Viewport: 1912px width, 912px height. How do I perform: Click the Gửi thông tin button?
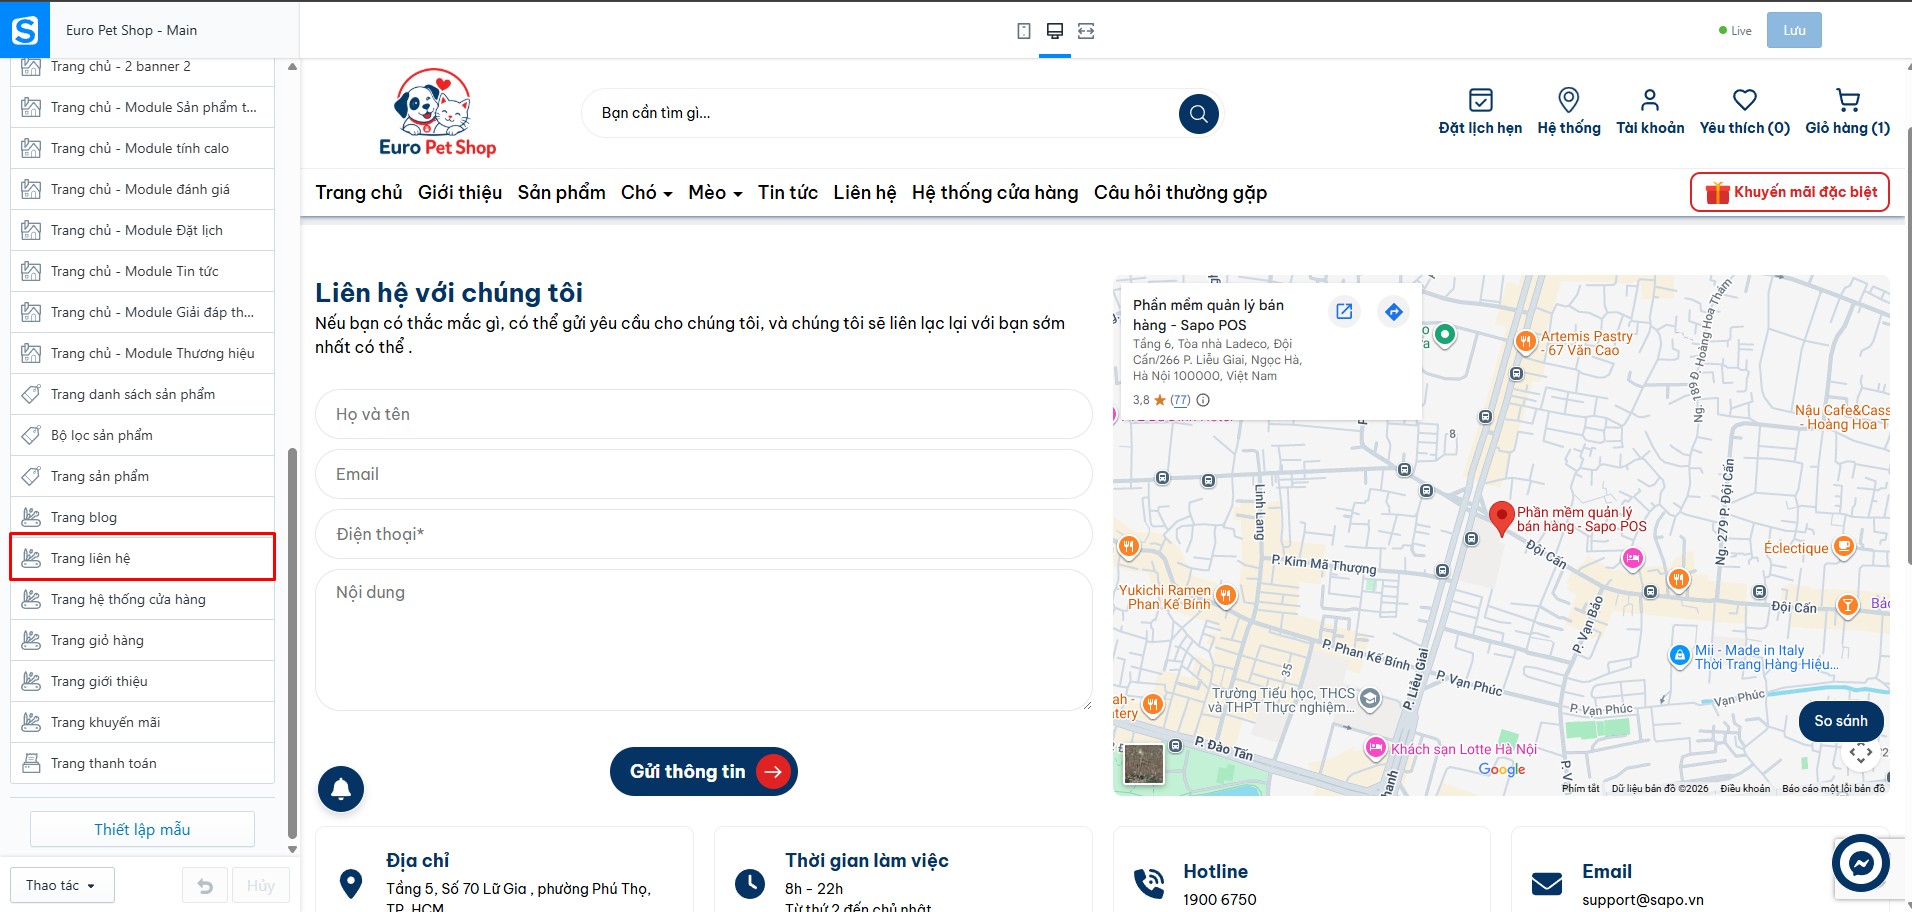coord(703,772)
